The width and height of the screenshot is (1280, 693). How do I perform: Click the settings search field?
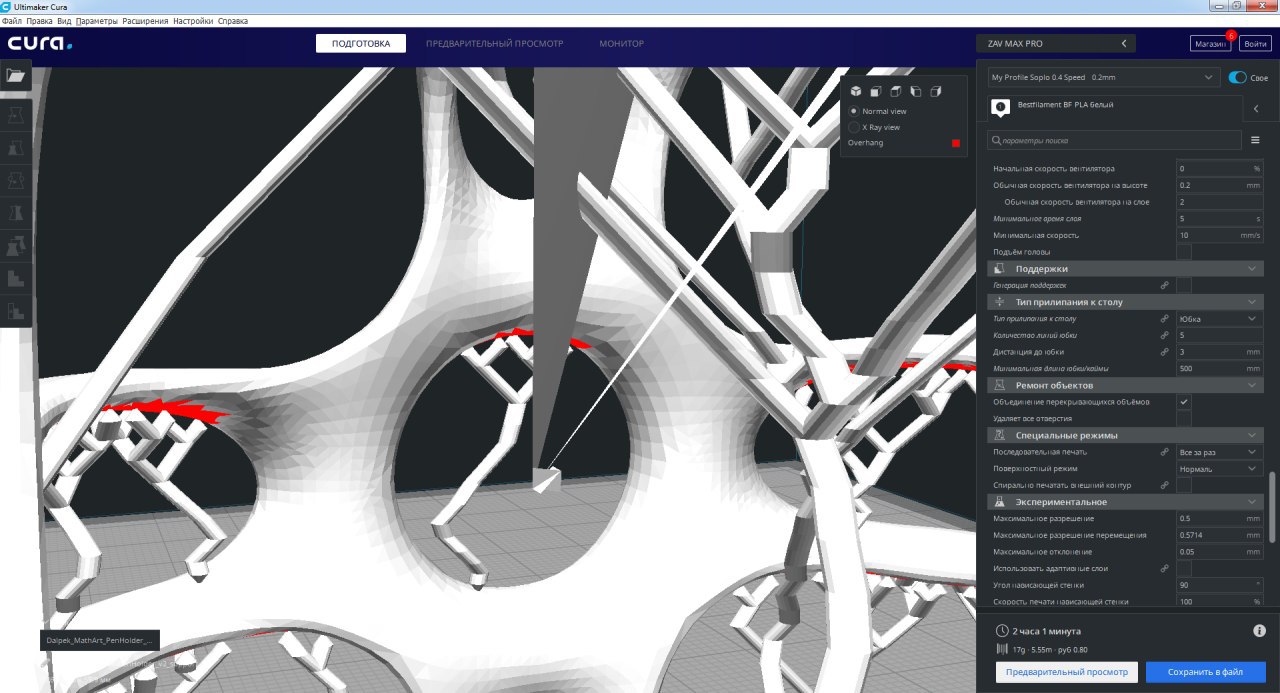(1115, 140)
